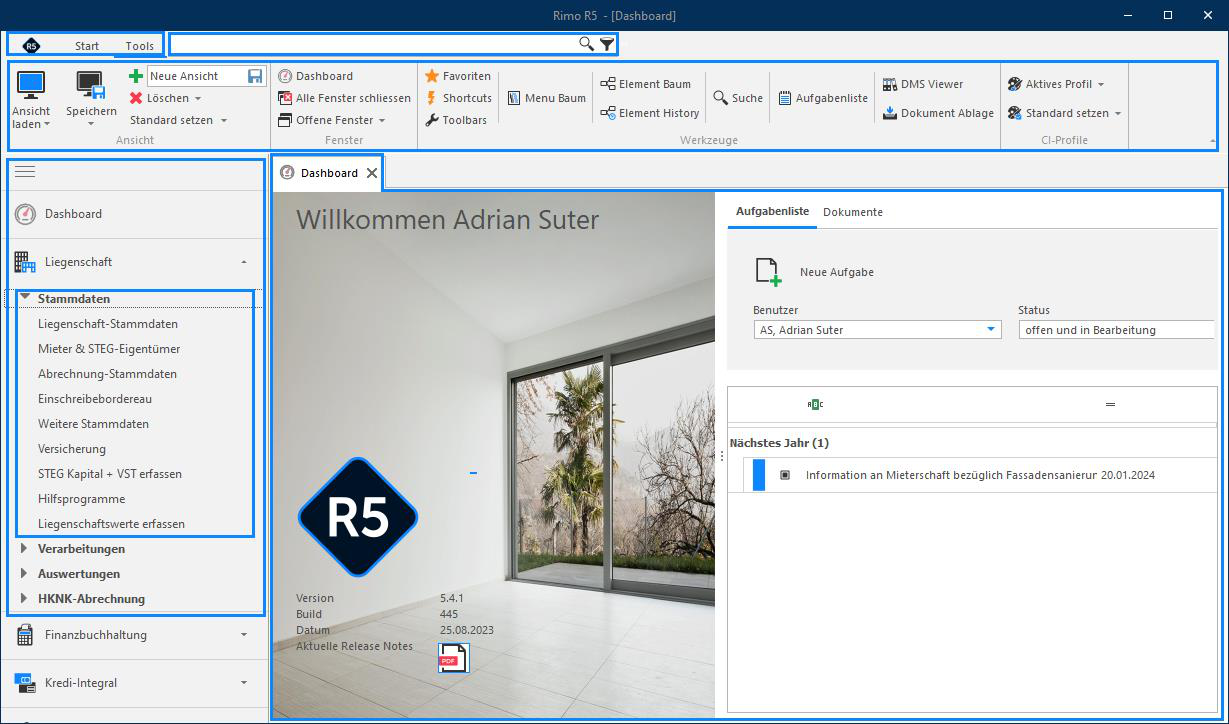This screenshot has width=1229, height=724.
Task: Open the R5 application menu icon
Action: pyautogui.click(x=32, y=46)
